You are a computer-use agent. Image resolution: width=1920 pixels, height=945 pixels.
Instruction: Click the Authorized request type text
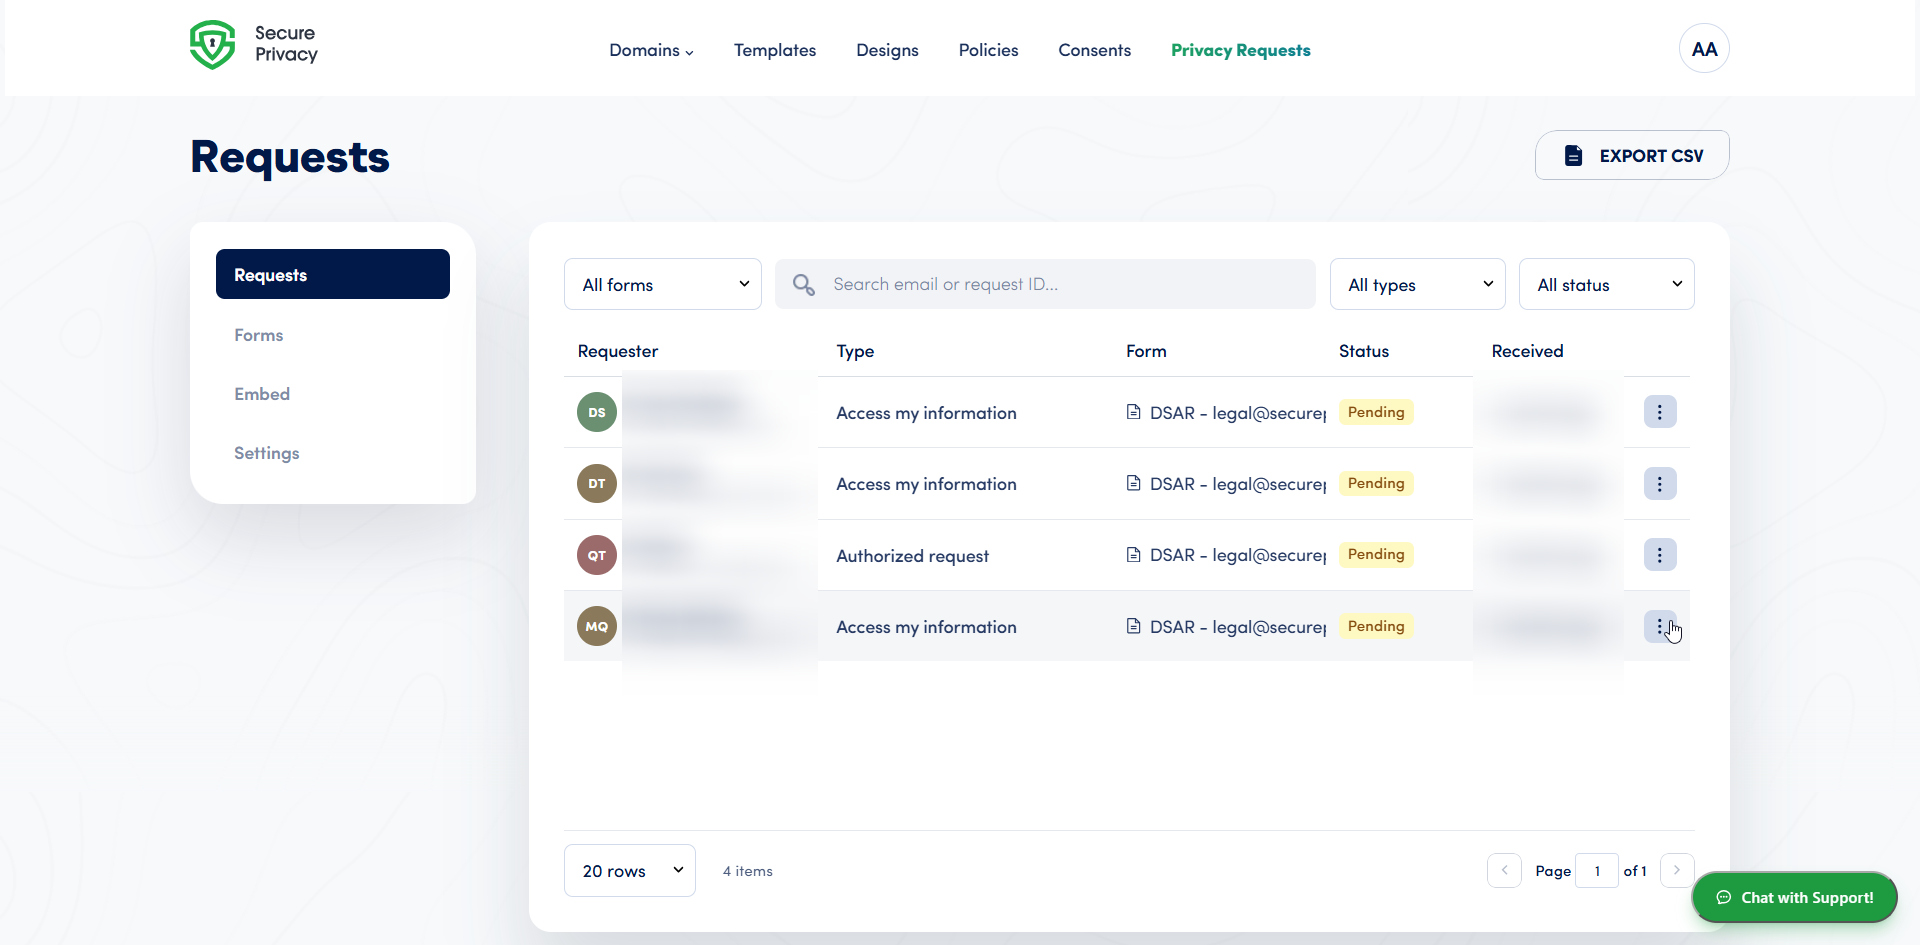912,556
